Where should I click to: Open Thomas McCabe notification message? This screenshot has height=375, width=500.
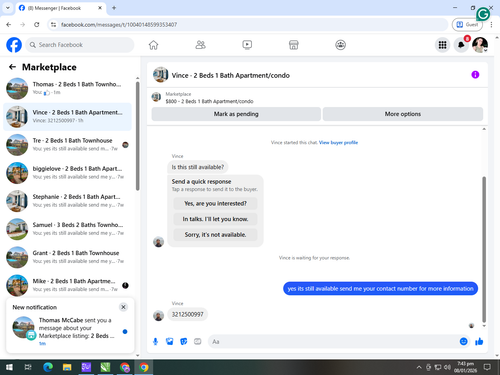pyautogui.click(x=70, y=330)
